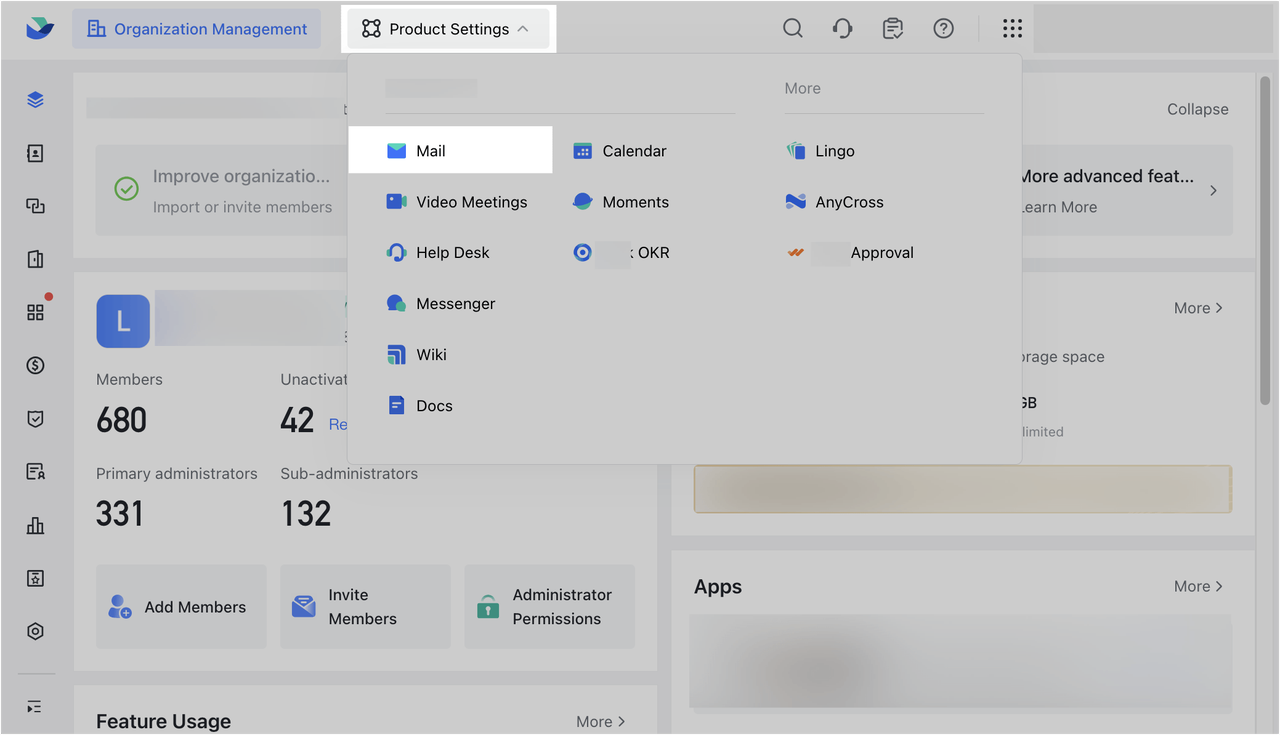Switch to Organization Management
This screenshot has width=1280, height=735.
pyautogui.click(x=196, y=28)
